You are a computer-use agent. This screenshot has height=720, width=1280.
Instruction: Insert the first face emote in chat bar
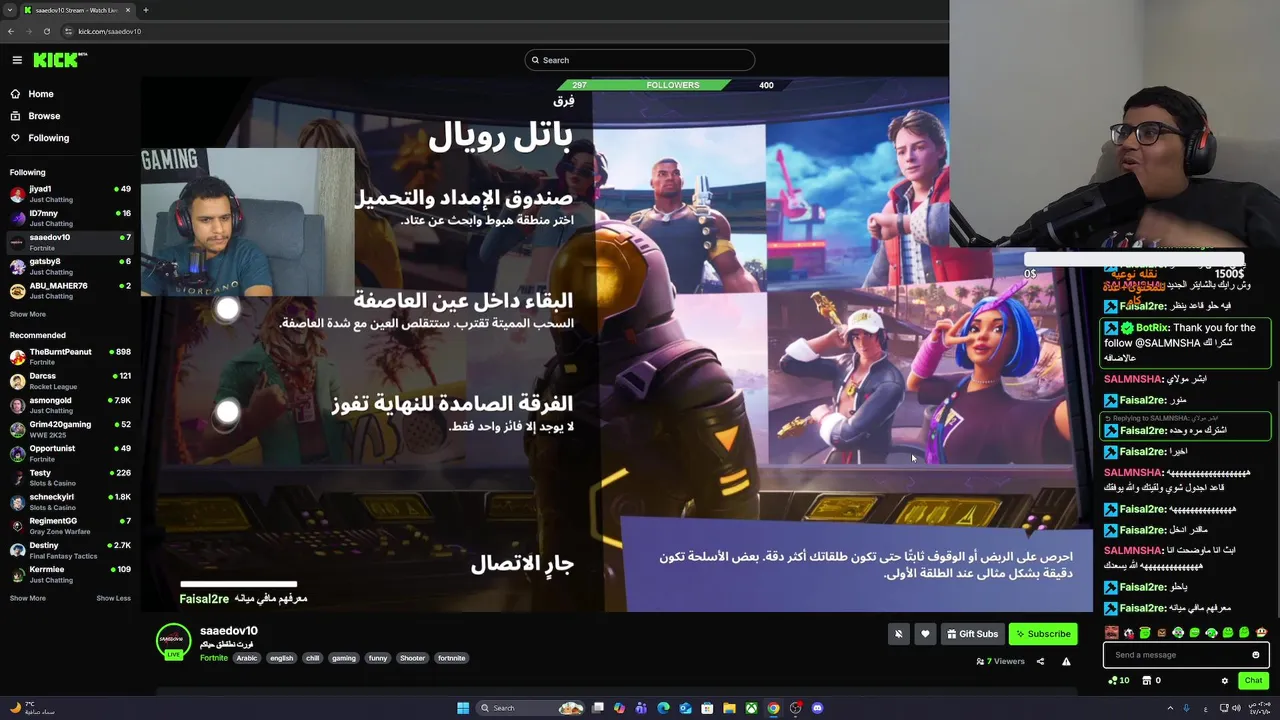pyautogui.click(x=1111, y=632)
